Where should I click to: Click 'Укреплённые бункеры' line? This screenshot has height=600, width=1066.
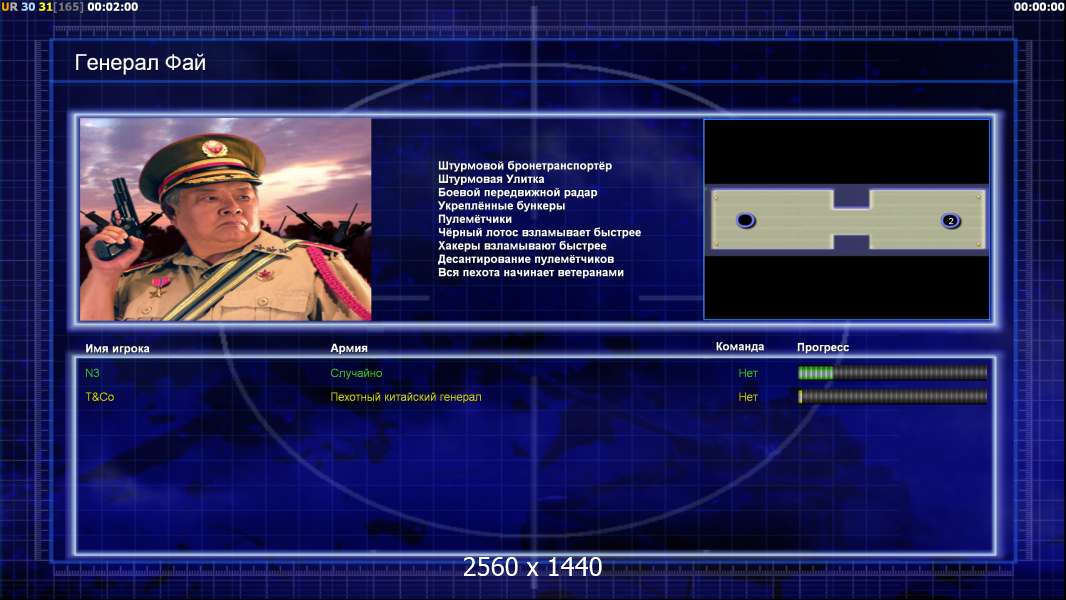click(501, 206)
